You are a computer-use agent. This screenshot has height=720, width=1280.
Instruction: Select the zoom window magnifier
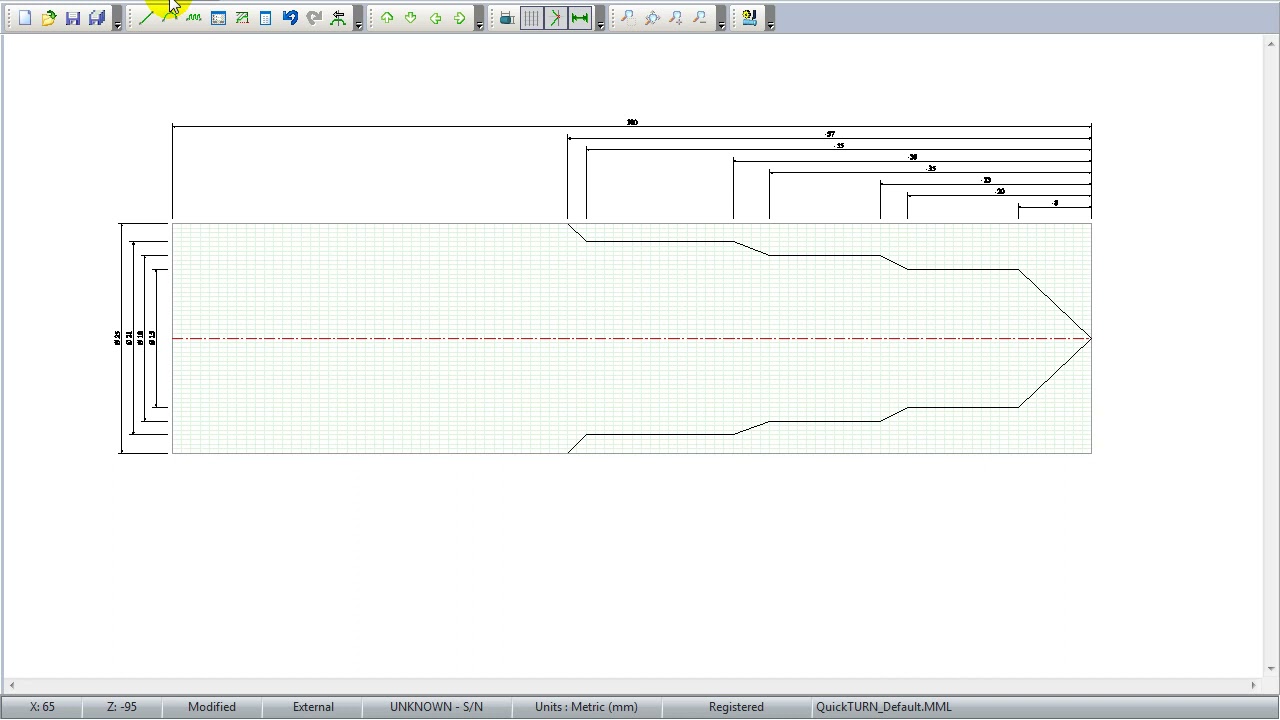coord(628,18)
